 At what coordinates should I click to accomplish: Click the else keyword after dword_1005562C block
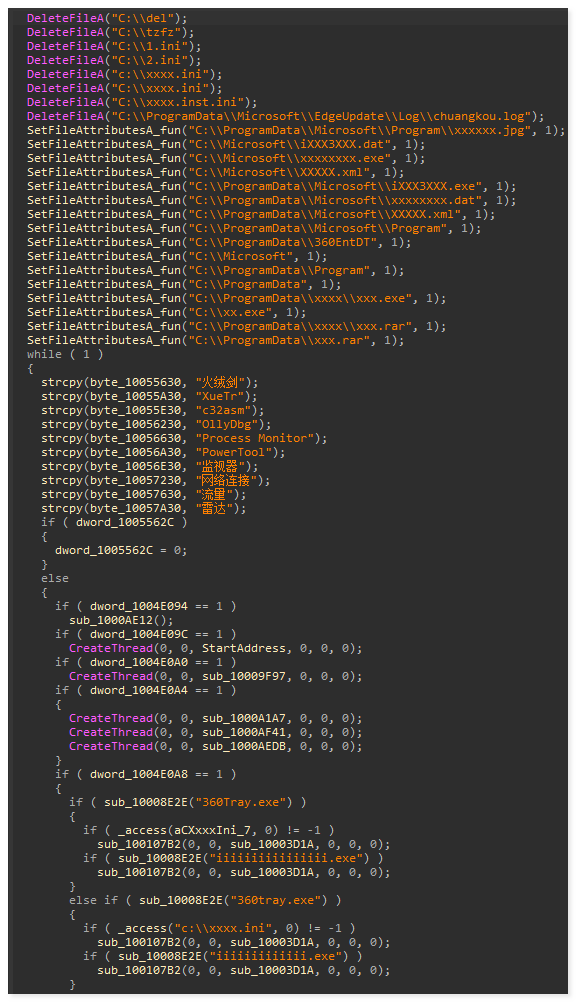coord(55,578)
